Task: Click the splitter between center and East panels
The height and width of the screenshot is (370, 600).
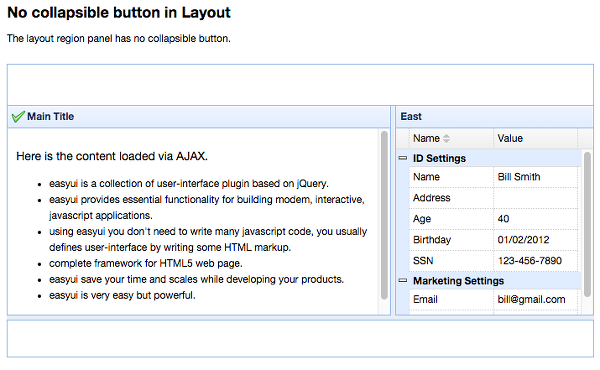Action: coord(393,210)
